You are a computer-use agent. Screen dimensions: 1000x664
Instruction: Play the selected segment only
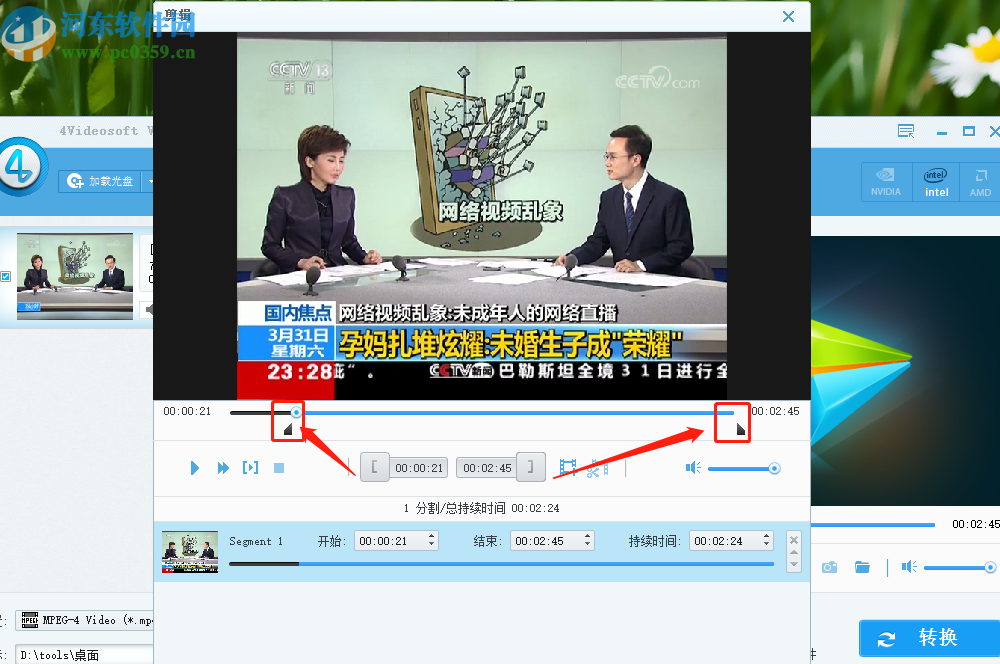coord(251,468)
